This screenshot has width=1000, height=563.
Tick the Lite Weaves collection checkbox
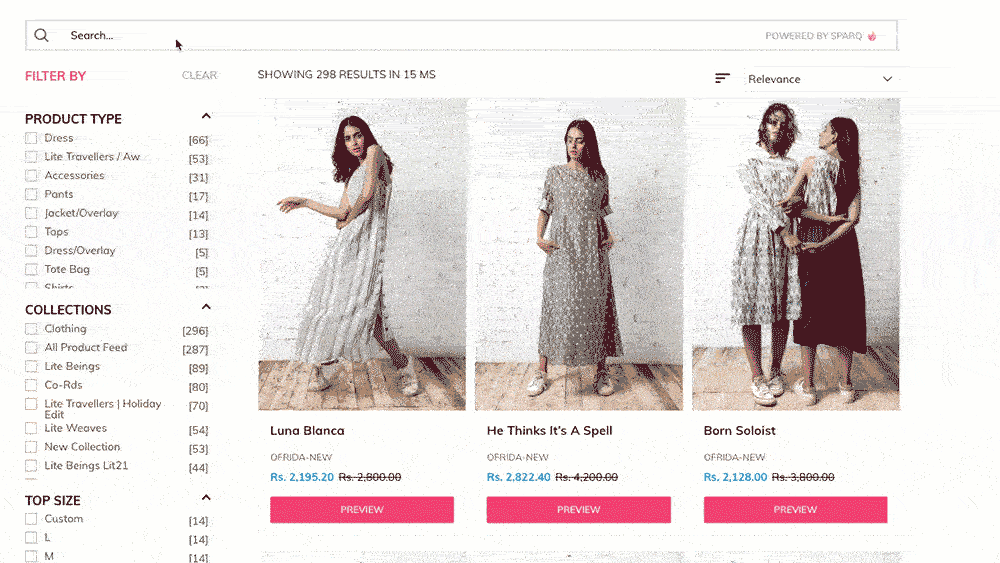[32, 429]
